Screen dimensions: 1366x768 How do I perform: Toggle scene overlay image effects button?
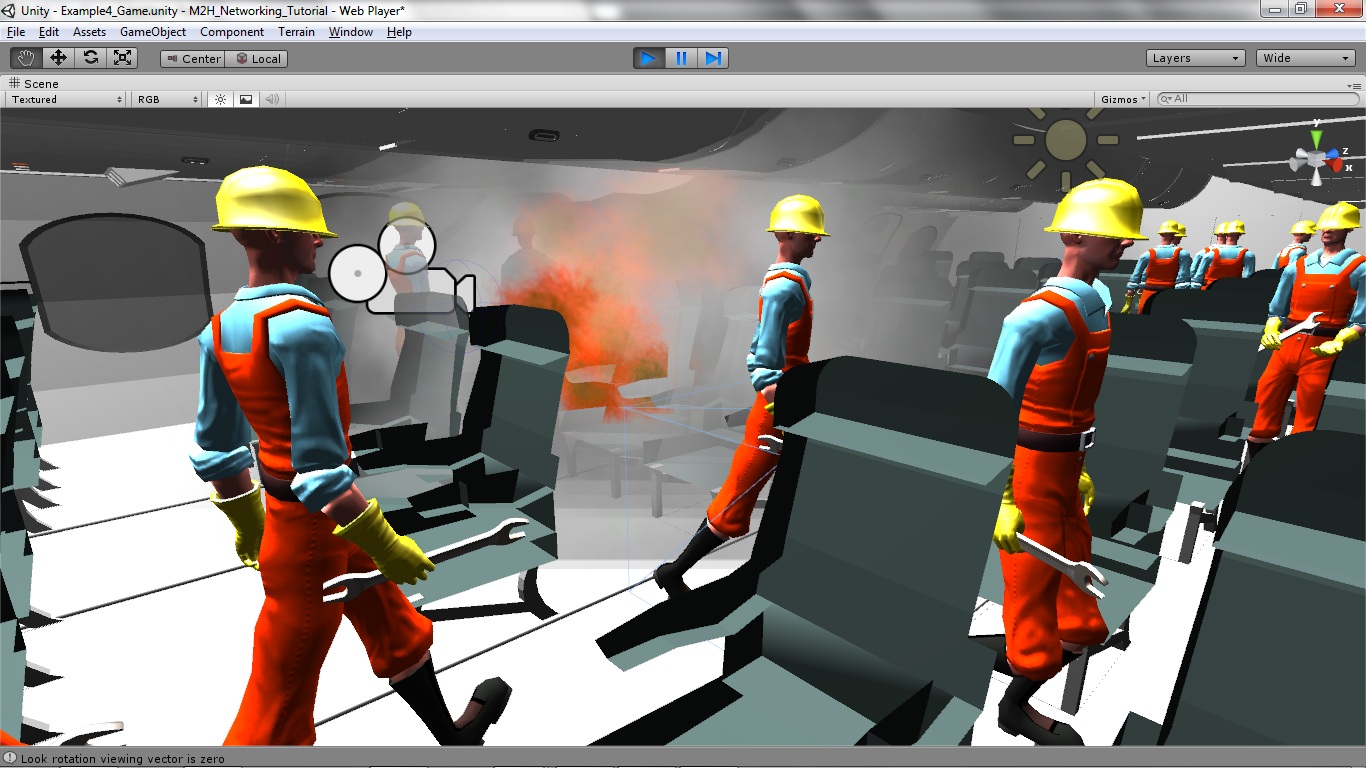point(246,99)
